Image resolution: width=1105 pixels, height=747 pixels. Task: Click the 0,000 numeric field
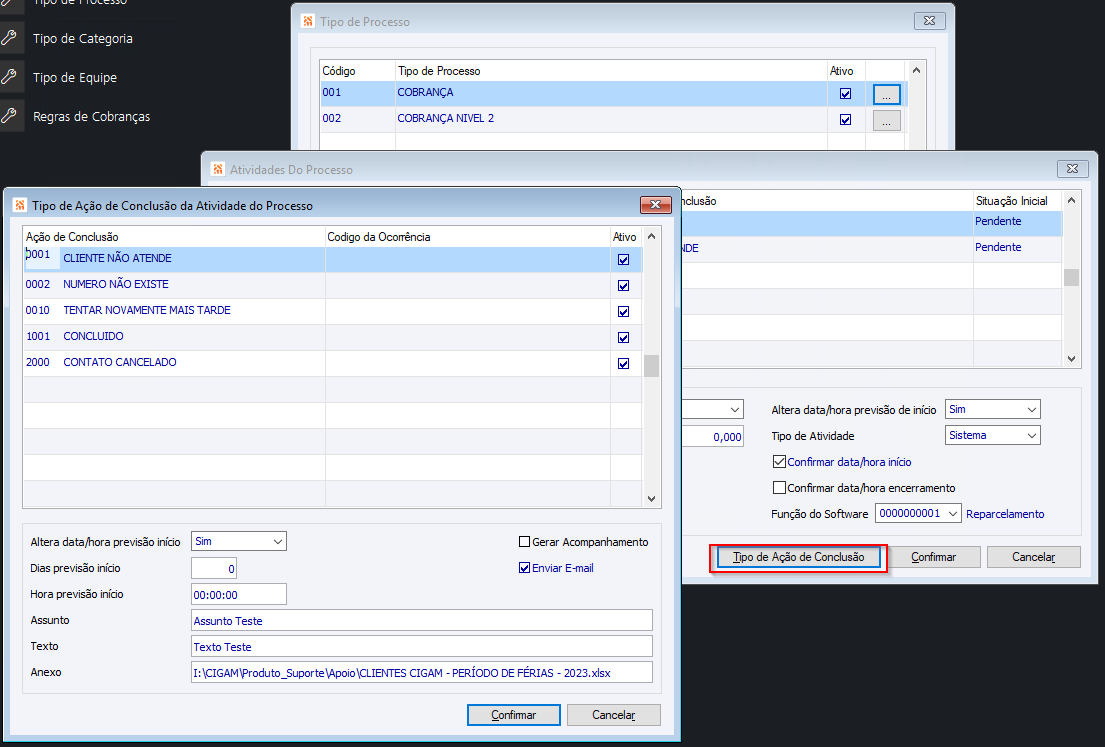click(712, 436)
